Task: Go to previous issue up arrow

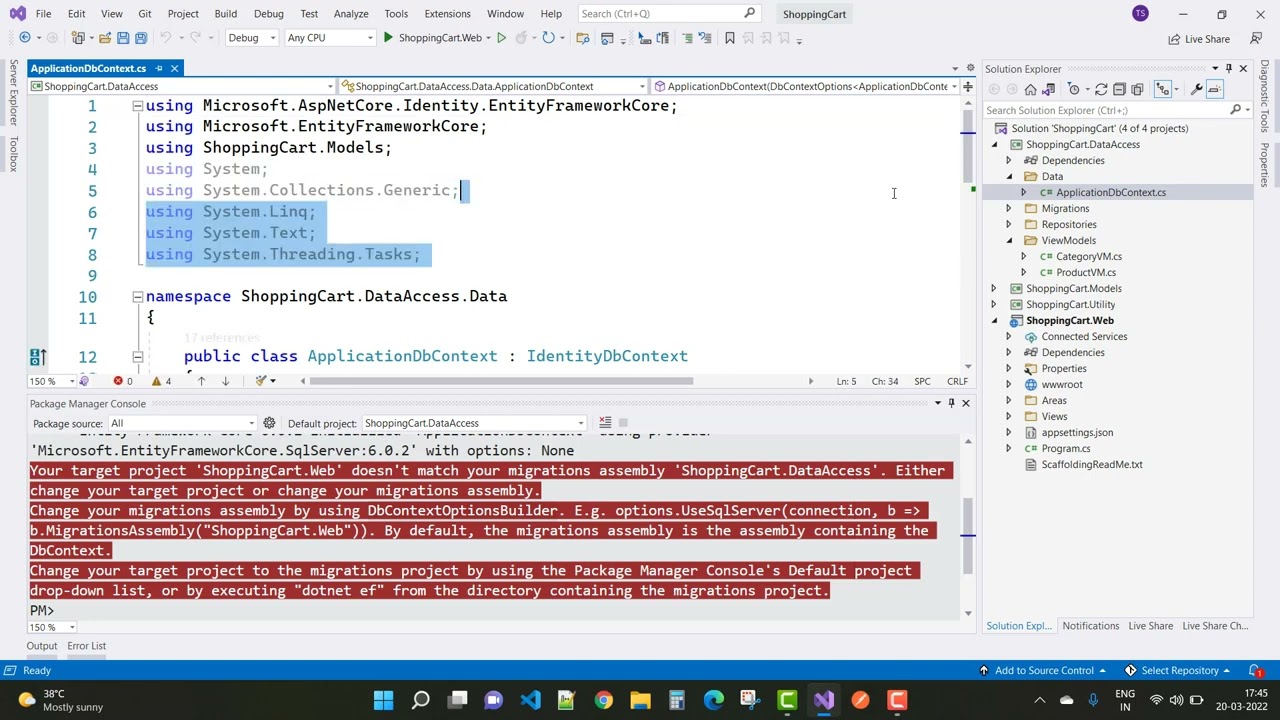Action: pos(201,381)
